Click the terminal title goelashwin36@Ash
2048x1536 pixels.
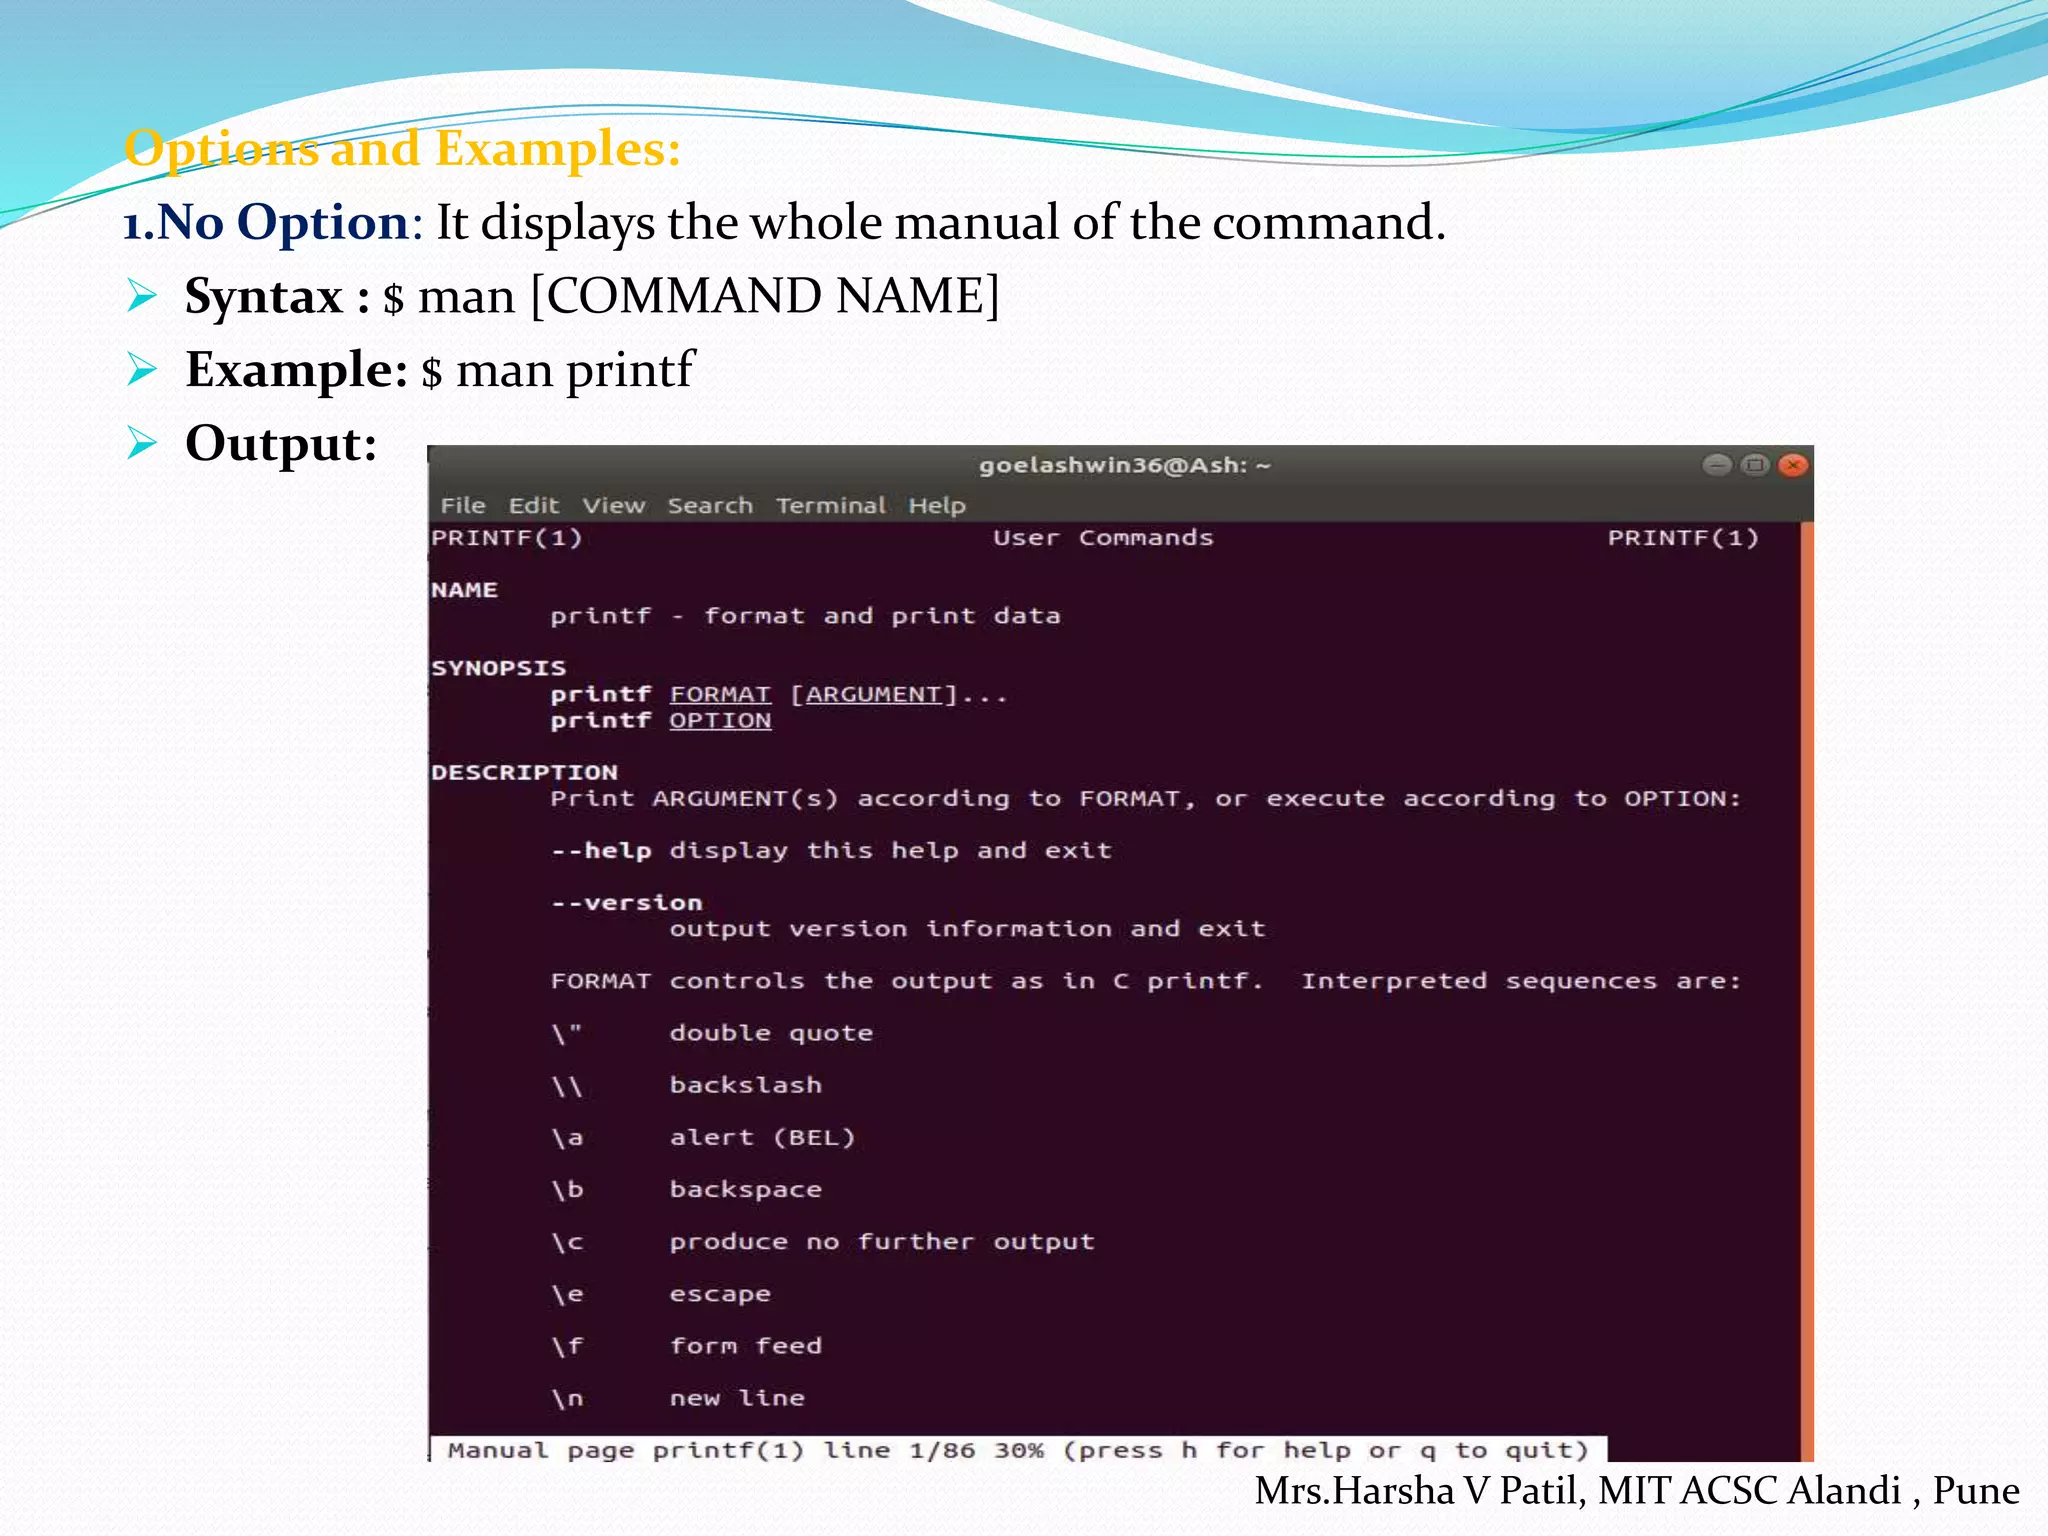(1124, 466)
